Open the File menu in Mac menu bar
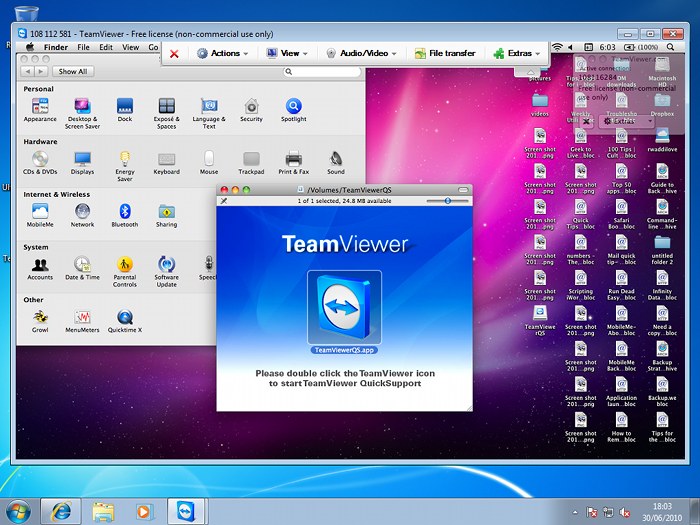Image resolution: width=700 pixels, height=525 pixels. click(x=83, y=47)
